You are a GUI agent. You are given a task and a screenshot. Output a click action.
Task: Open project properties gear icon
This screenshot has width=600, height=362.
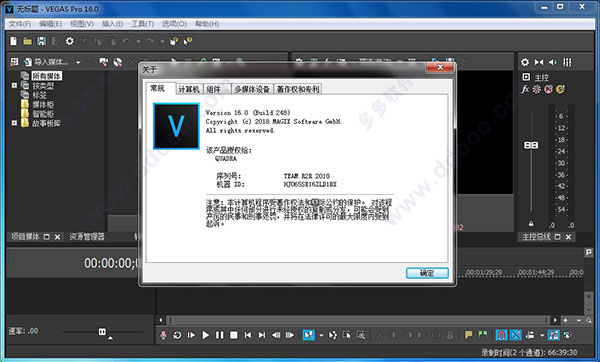point(70,41)
